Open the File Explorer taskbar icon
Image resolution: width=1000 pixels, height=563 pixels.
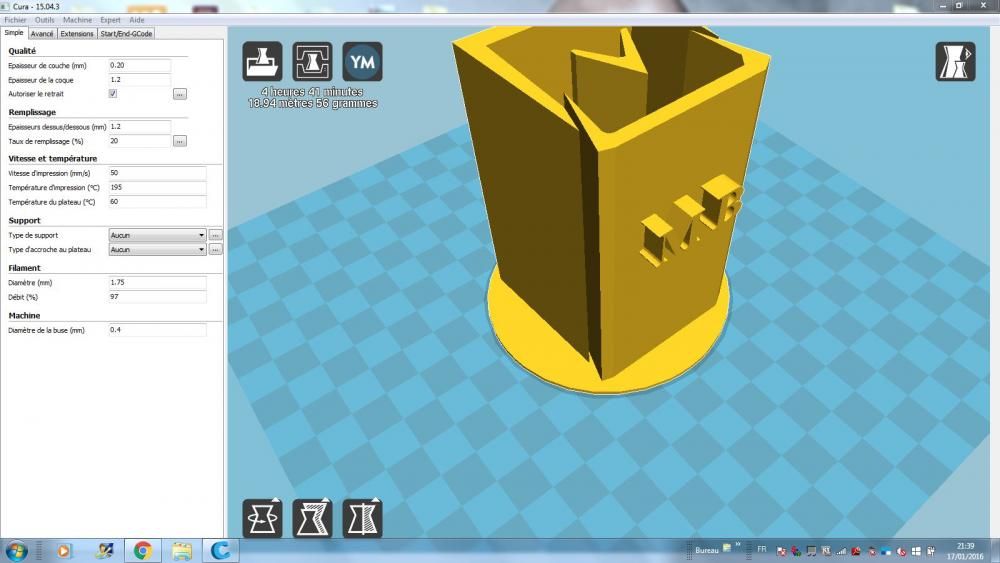point(182,550)
